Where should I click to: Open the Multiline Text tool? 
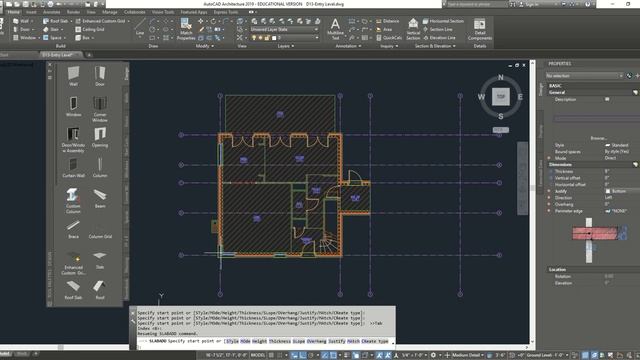(335, 29)
